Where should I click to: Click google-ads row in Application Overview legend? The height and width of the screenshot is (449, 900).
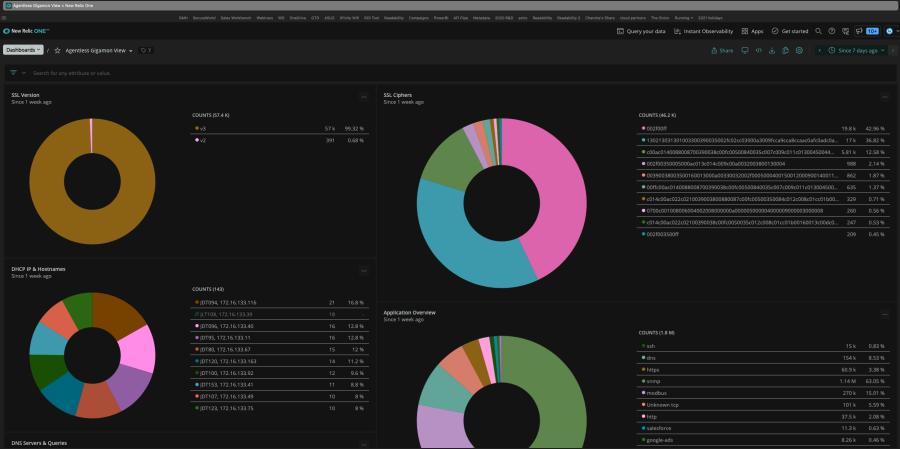tap(764, 440)
